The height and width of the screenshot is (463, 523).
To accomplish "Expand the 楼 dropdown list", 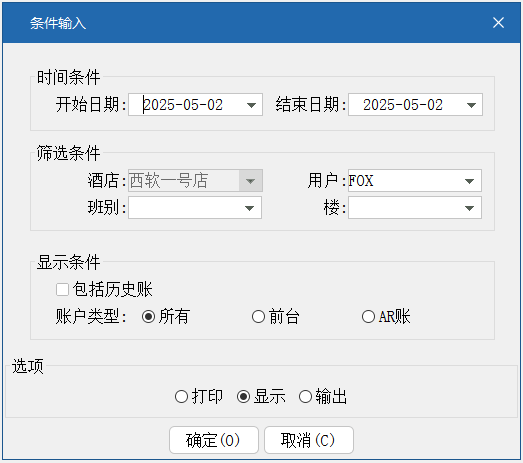I will coord(469,208).
